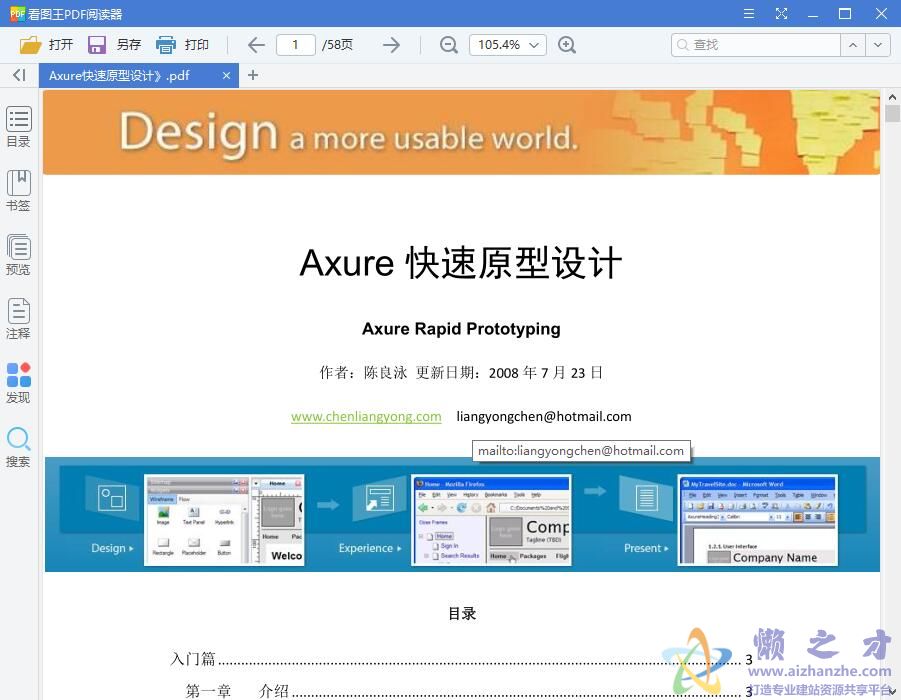Open the 搜索 search panel
The width and height of the screenshot is (901, 700).
(x=18, y=447)
